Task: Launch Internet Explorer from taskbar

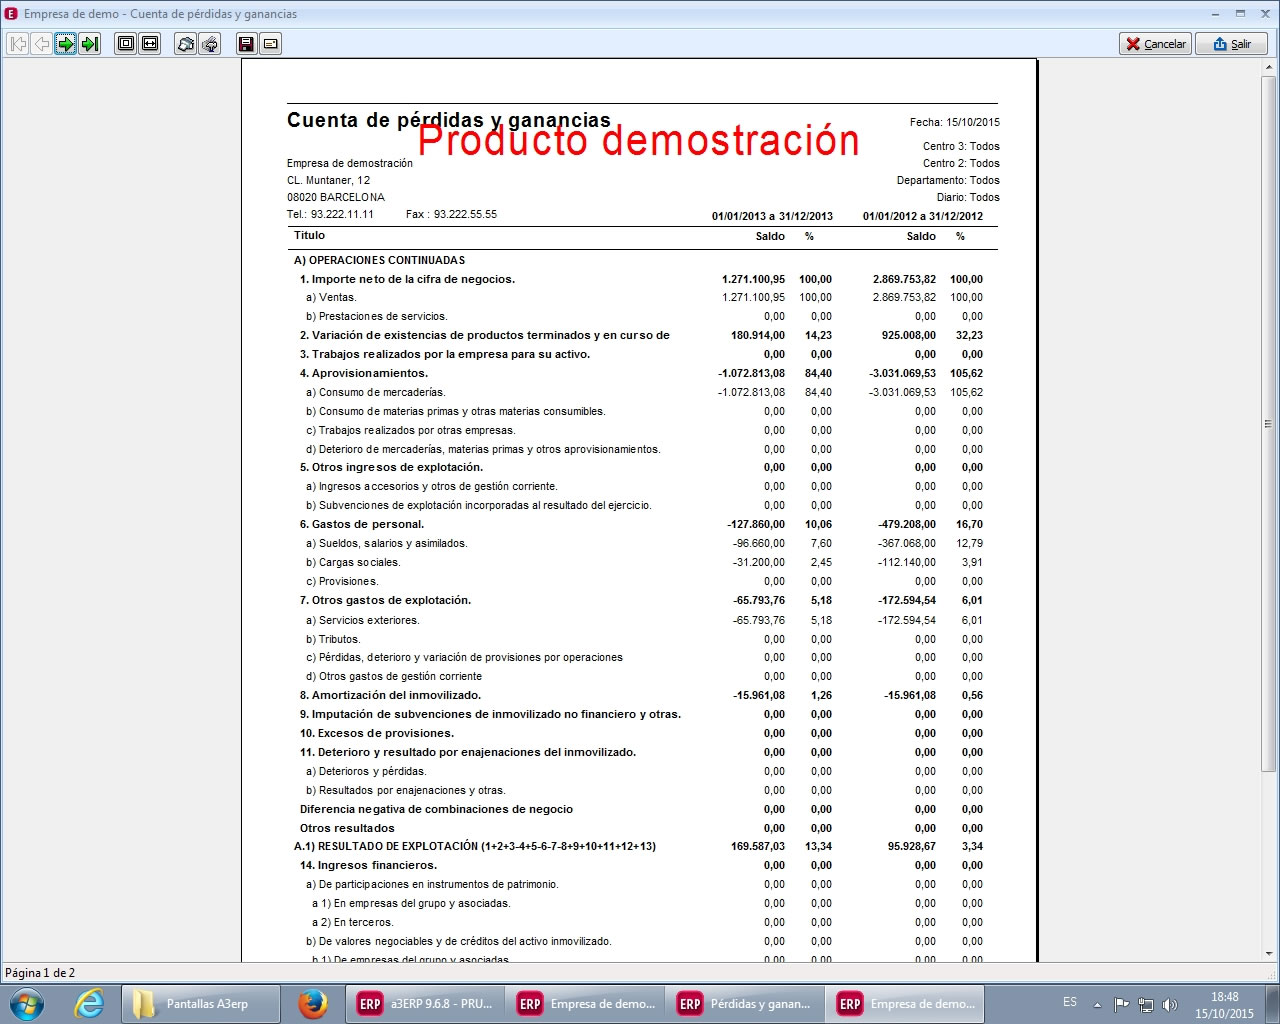Action: pos(89,1004)
